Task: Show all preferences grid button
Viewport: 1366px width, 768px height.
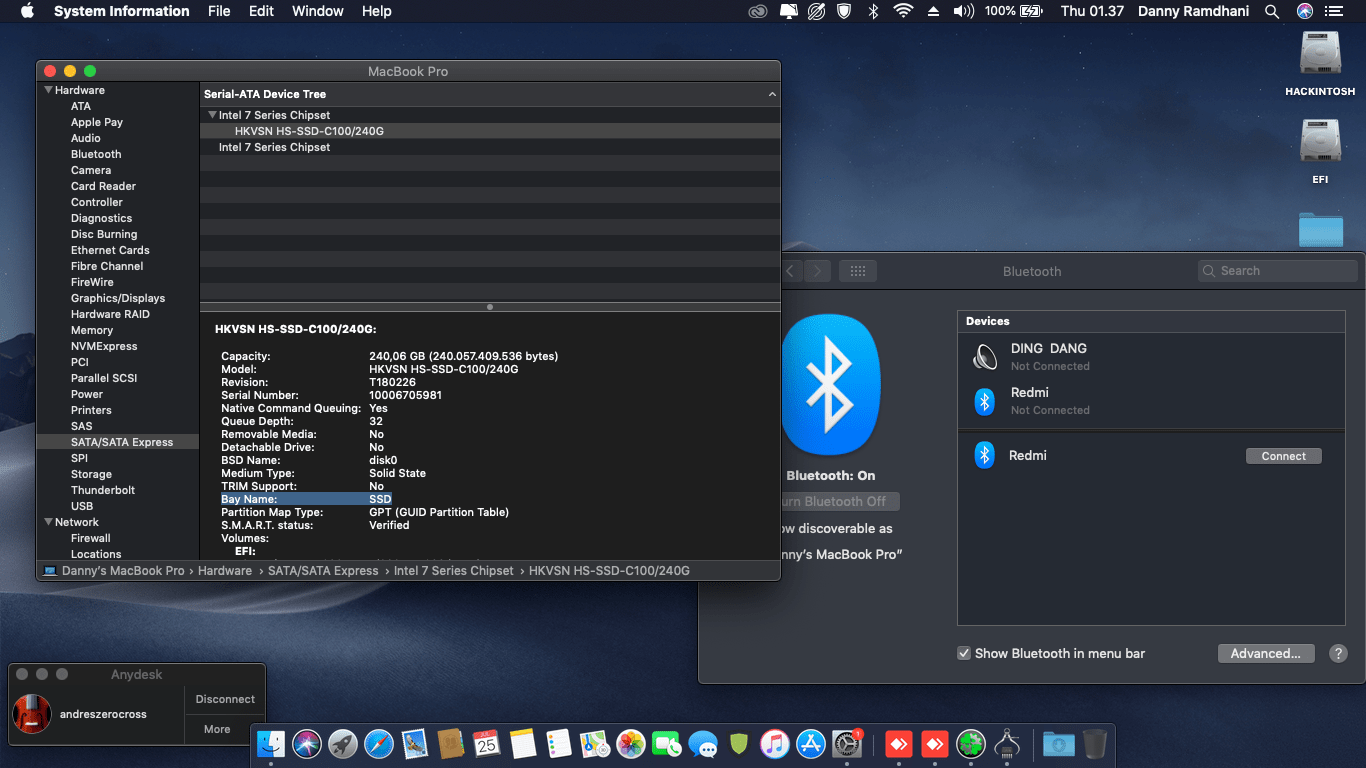Action: 857,271
